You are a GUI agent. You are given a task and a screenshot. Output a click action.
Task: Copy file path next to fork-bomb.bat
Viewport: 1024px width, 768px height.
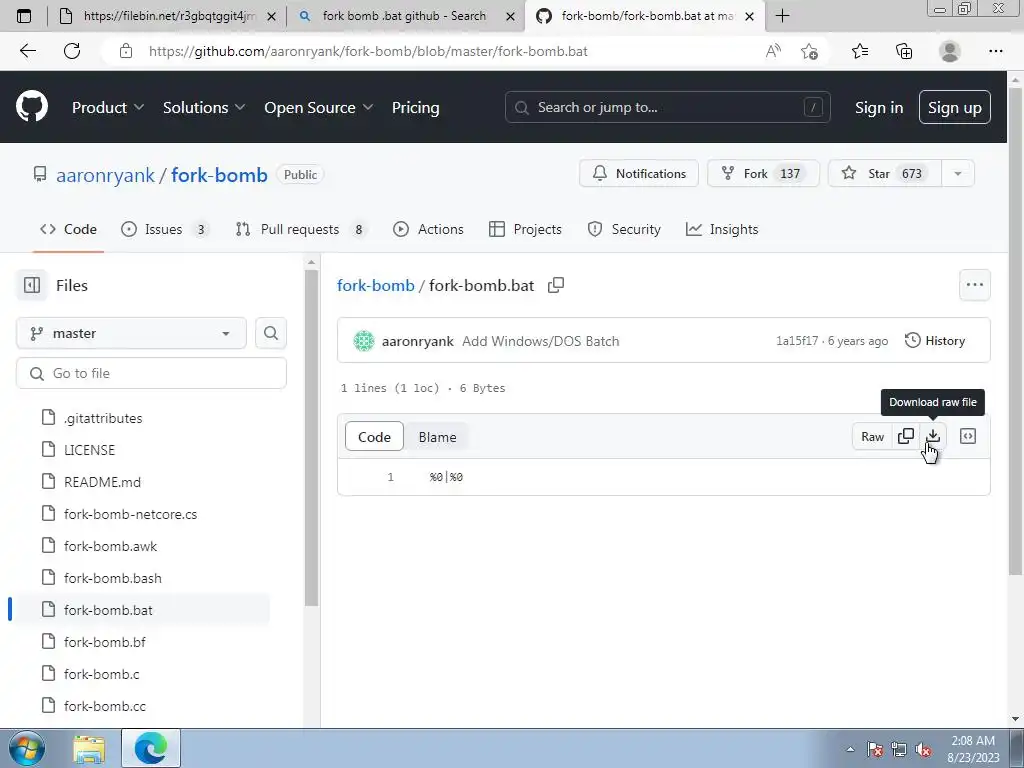pos(556,285)
